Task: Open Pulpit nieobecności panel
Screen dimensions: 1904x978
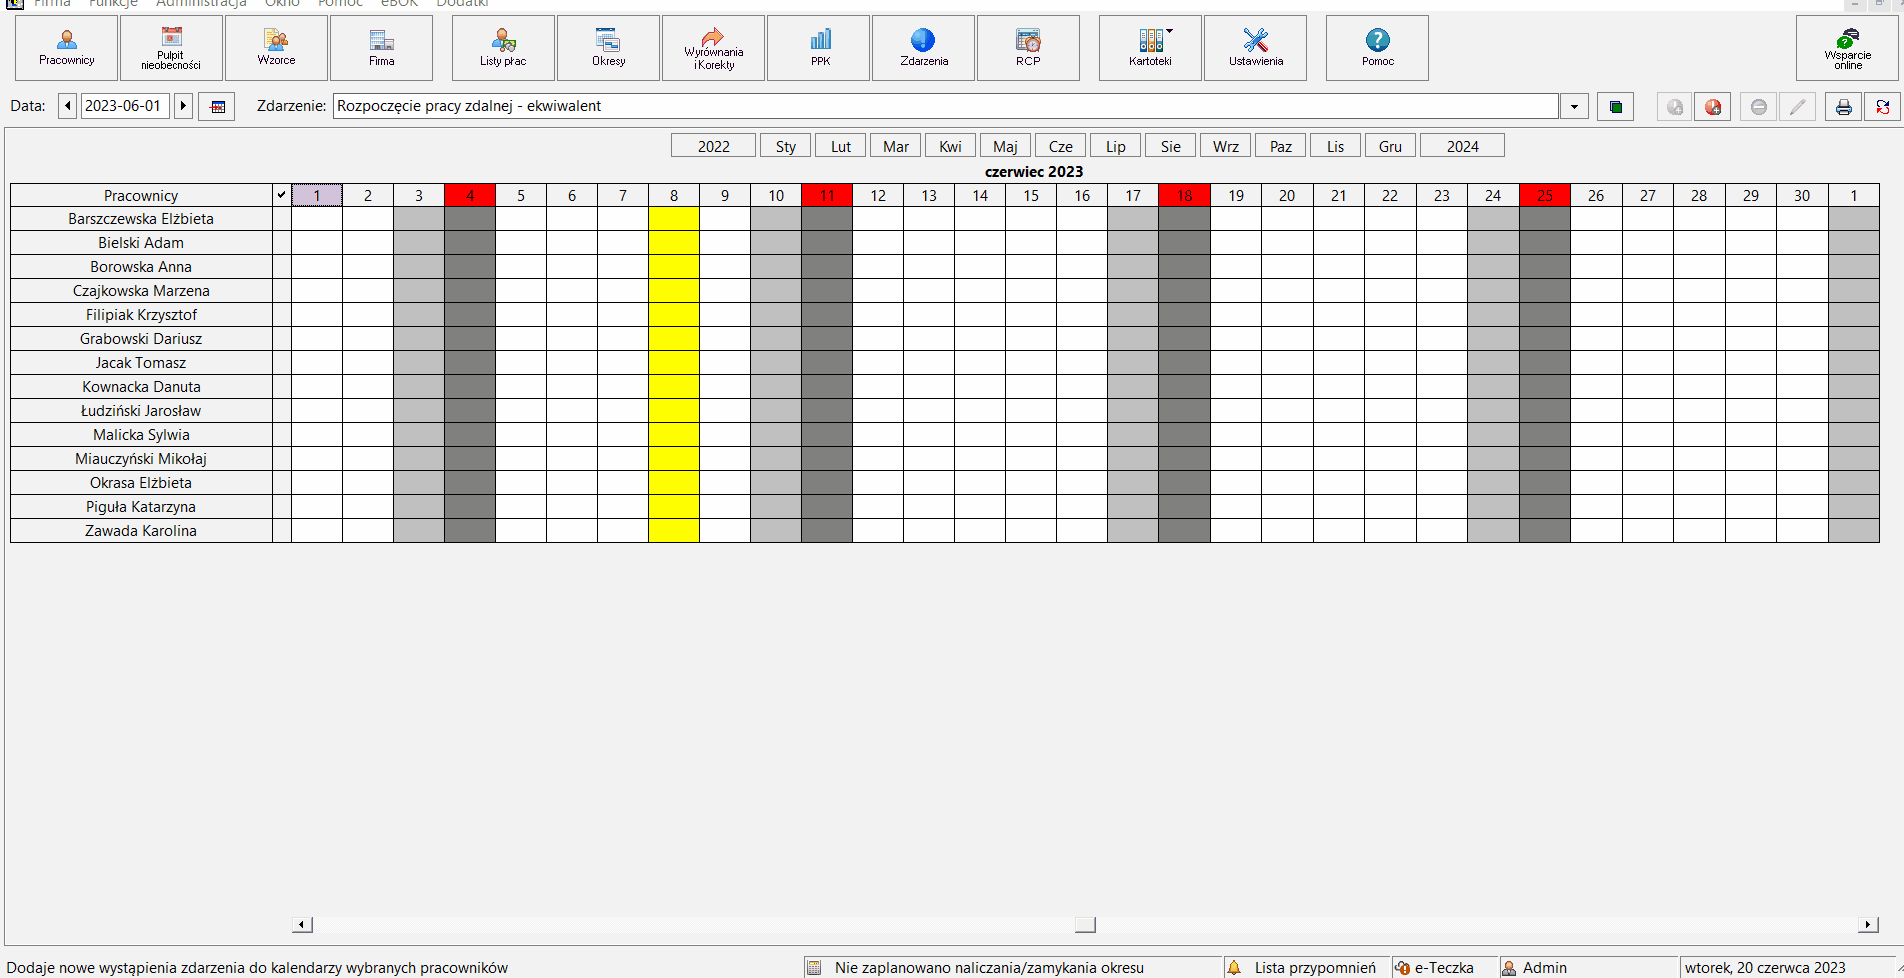Action: point(171,48)
